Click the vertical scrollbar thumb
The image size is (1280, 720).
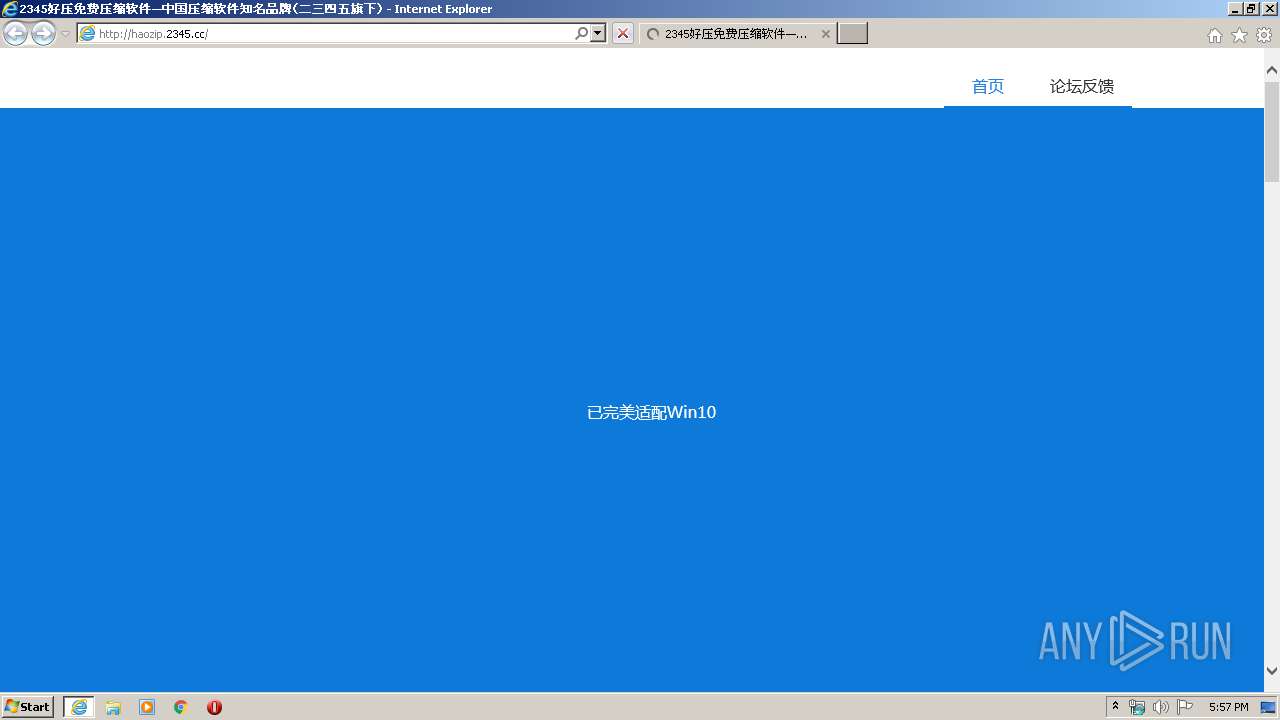click(1272, 131)
